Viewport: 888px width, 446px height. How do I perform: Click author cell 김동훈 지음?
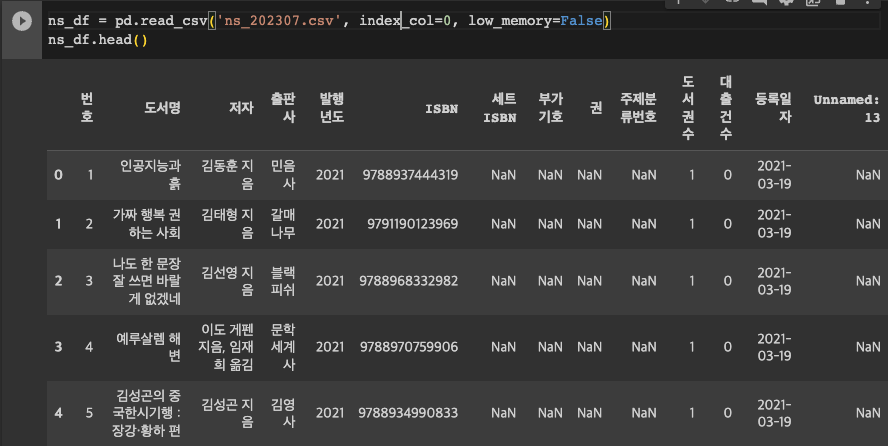coord(227,175)
